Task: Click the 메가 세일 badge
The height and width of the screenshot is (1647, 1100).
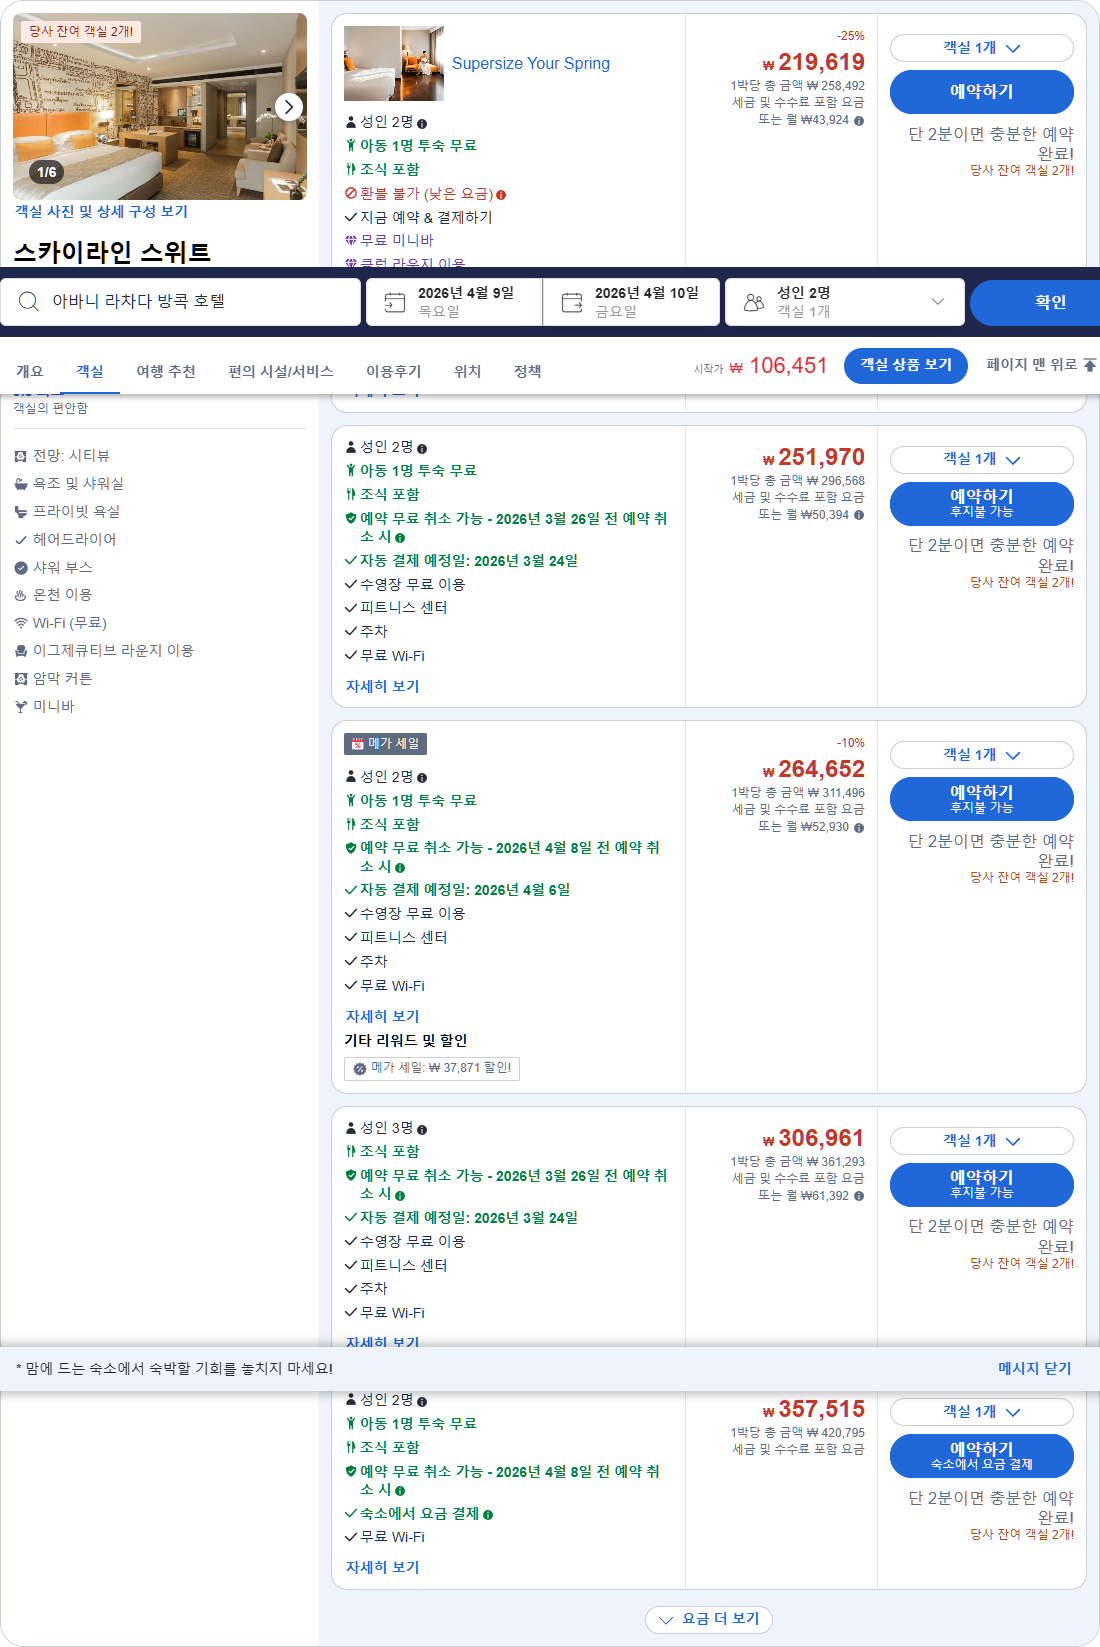Action: [x=385, y=744]
